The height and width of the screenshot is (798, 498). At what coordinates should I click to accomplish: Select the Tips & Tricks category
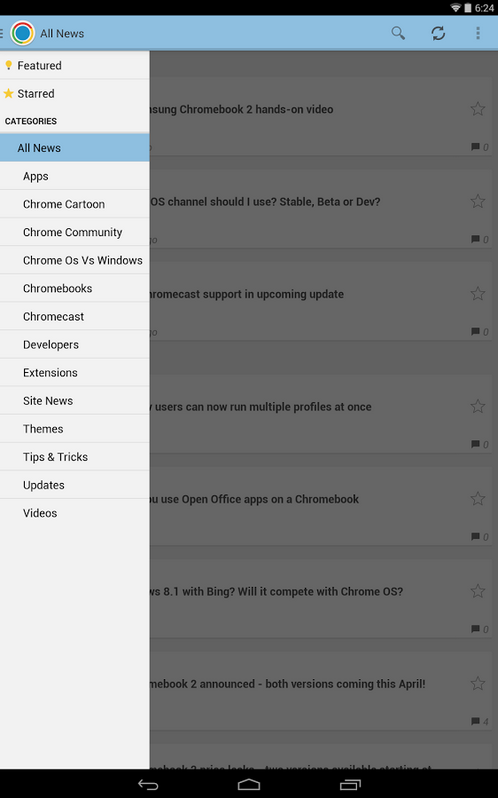click(75, 457)
